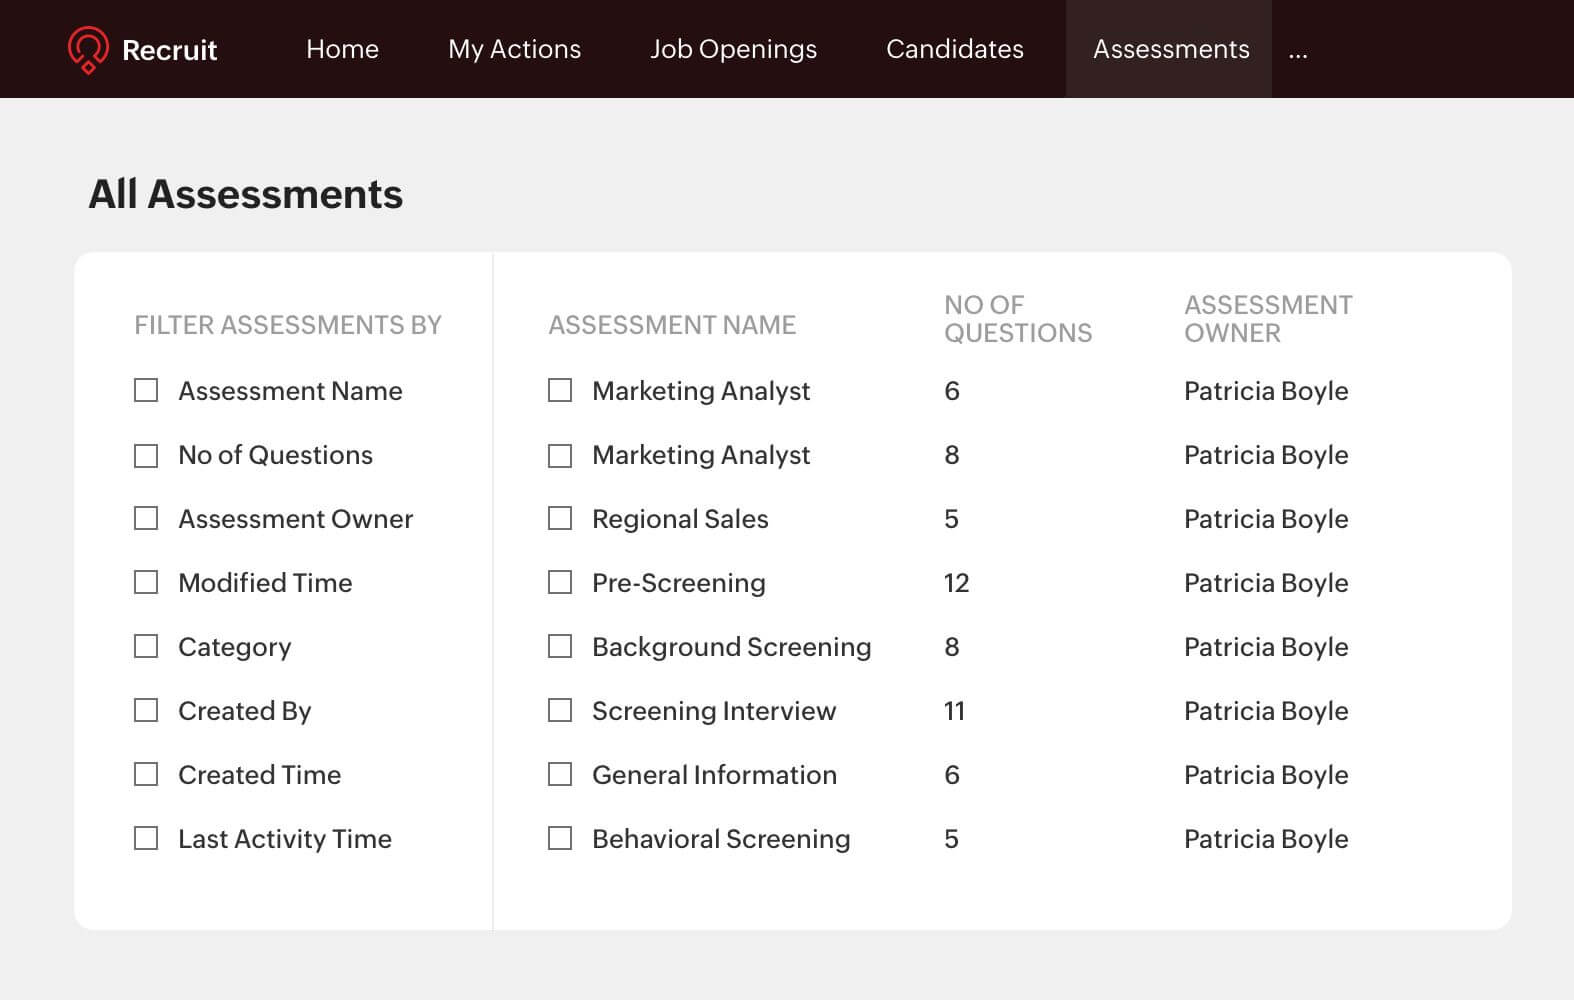Go to My Actions tab
The height and width of the screenshot is (1000, 1574).
pos(514,49)
